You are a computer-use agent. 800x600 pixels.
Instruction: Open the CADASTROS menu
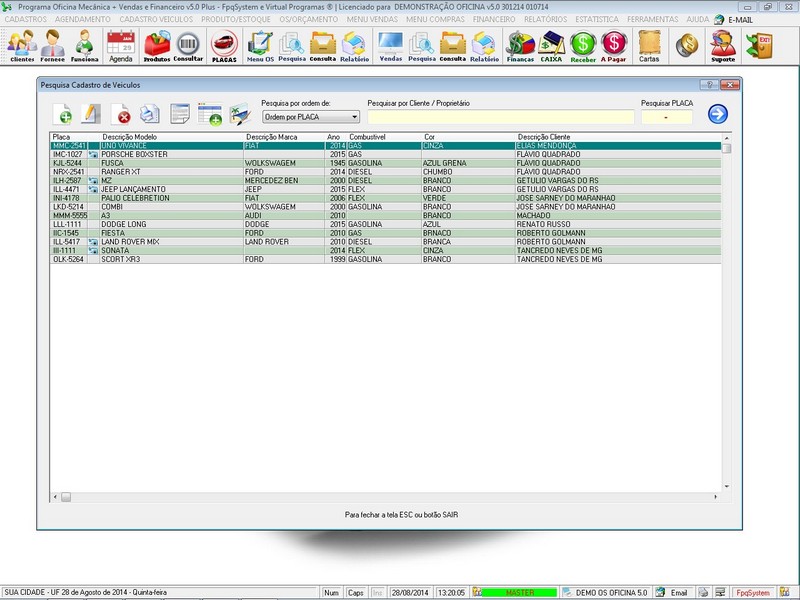[26, 19]
